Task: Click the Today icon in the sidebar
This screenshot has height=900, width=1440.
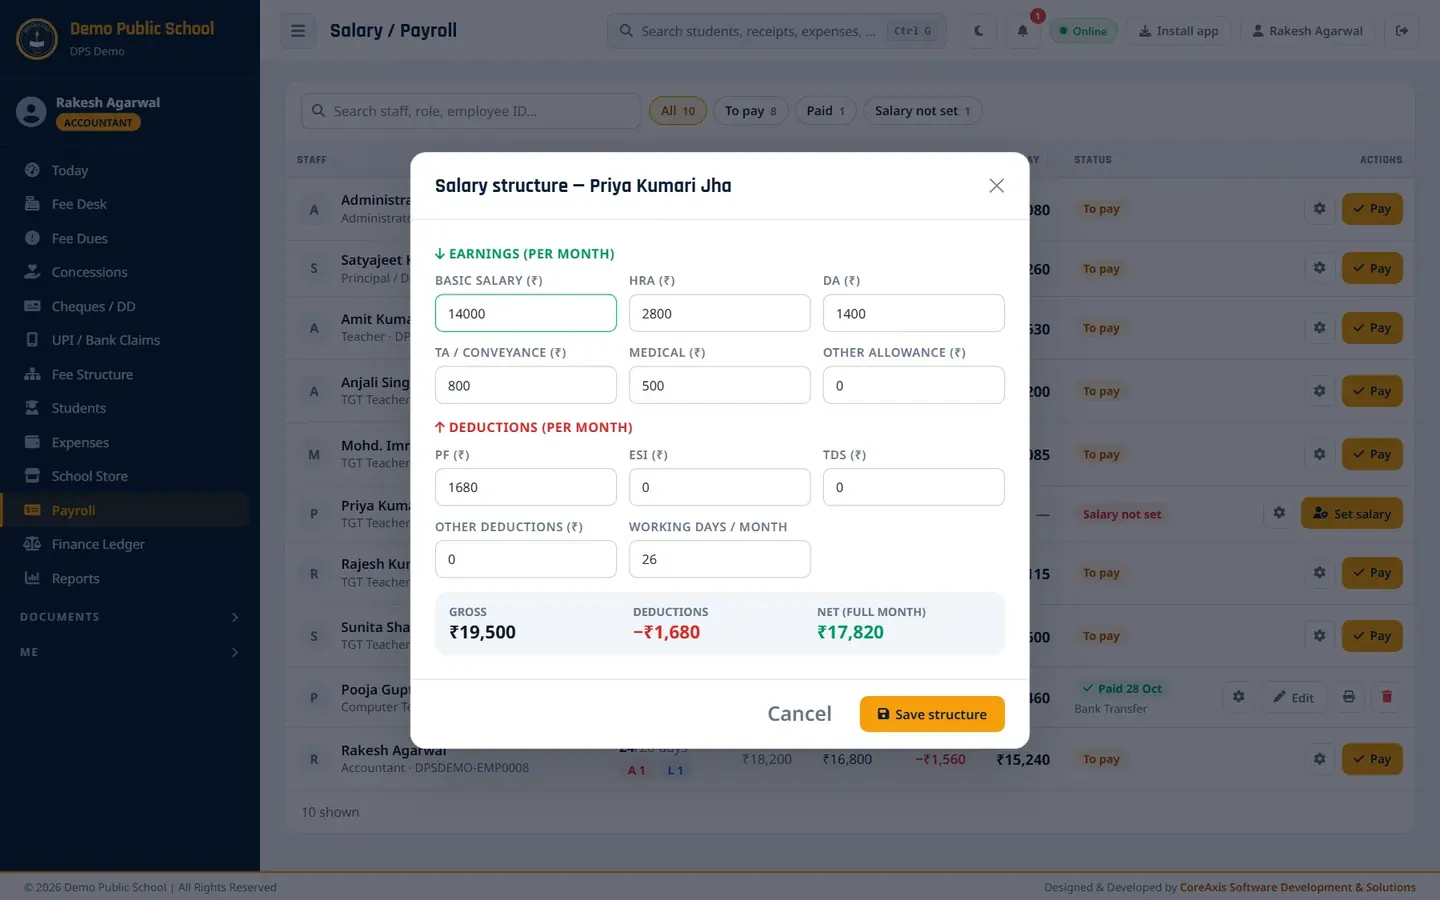Action: click(32, 170)
